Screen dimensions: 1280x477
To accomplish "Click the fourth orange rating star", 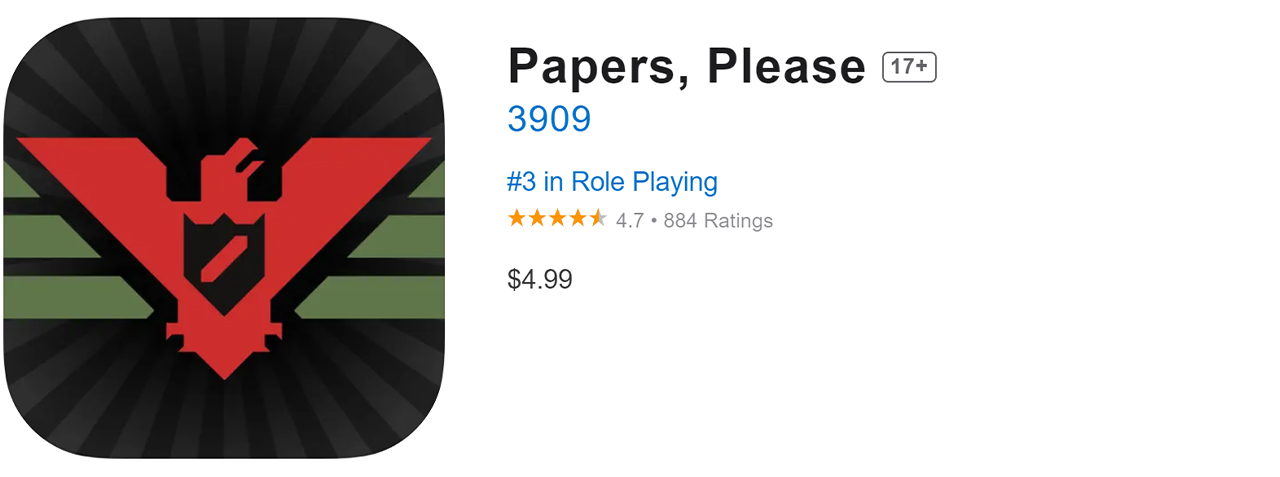I will tap(577, 218).
